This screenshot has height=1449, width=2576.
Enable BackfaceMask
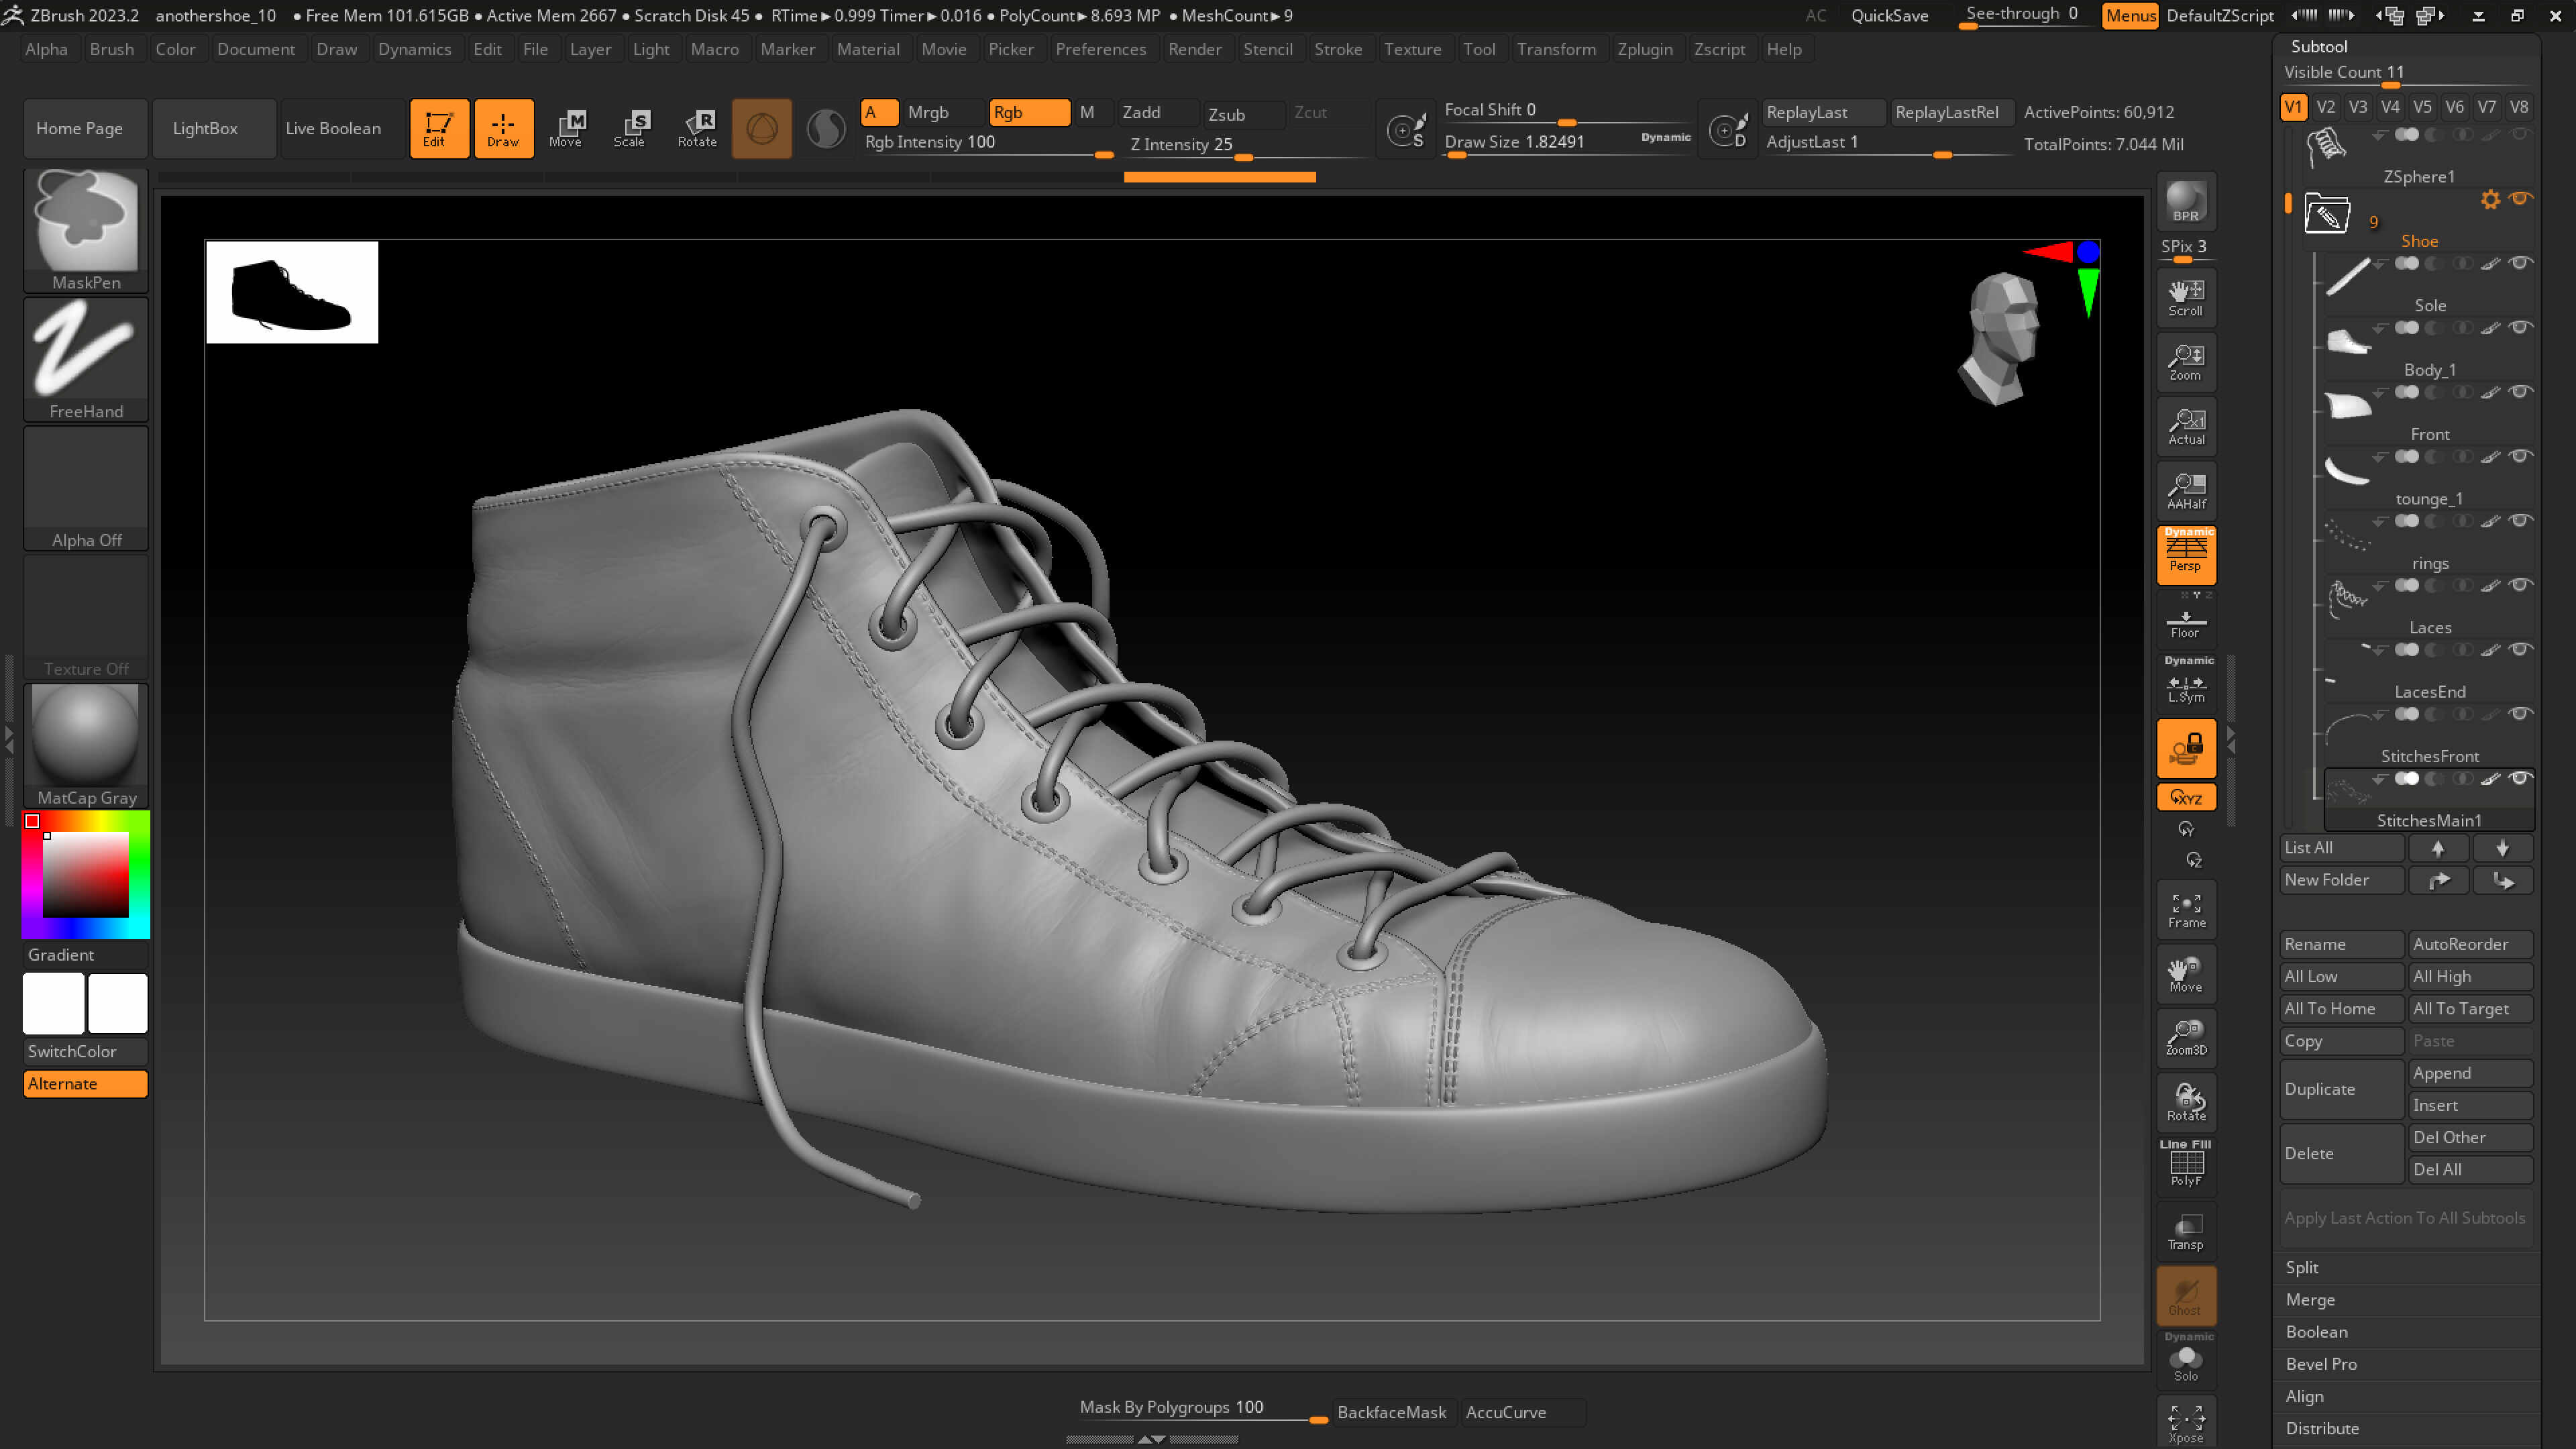pyautogui.click(x=1392, y=1412)
